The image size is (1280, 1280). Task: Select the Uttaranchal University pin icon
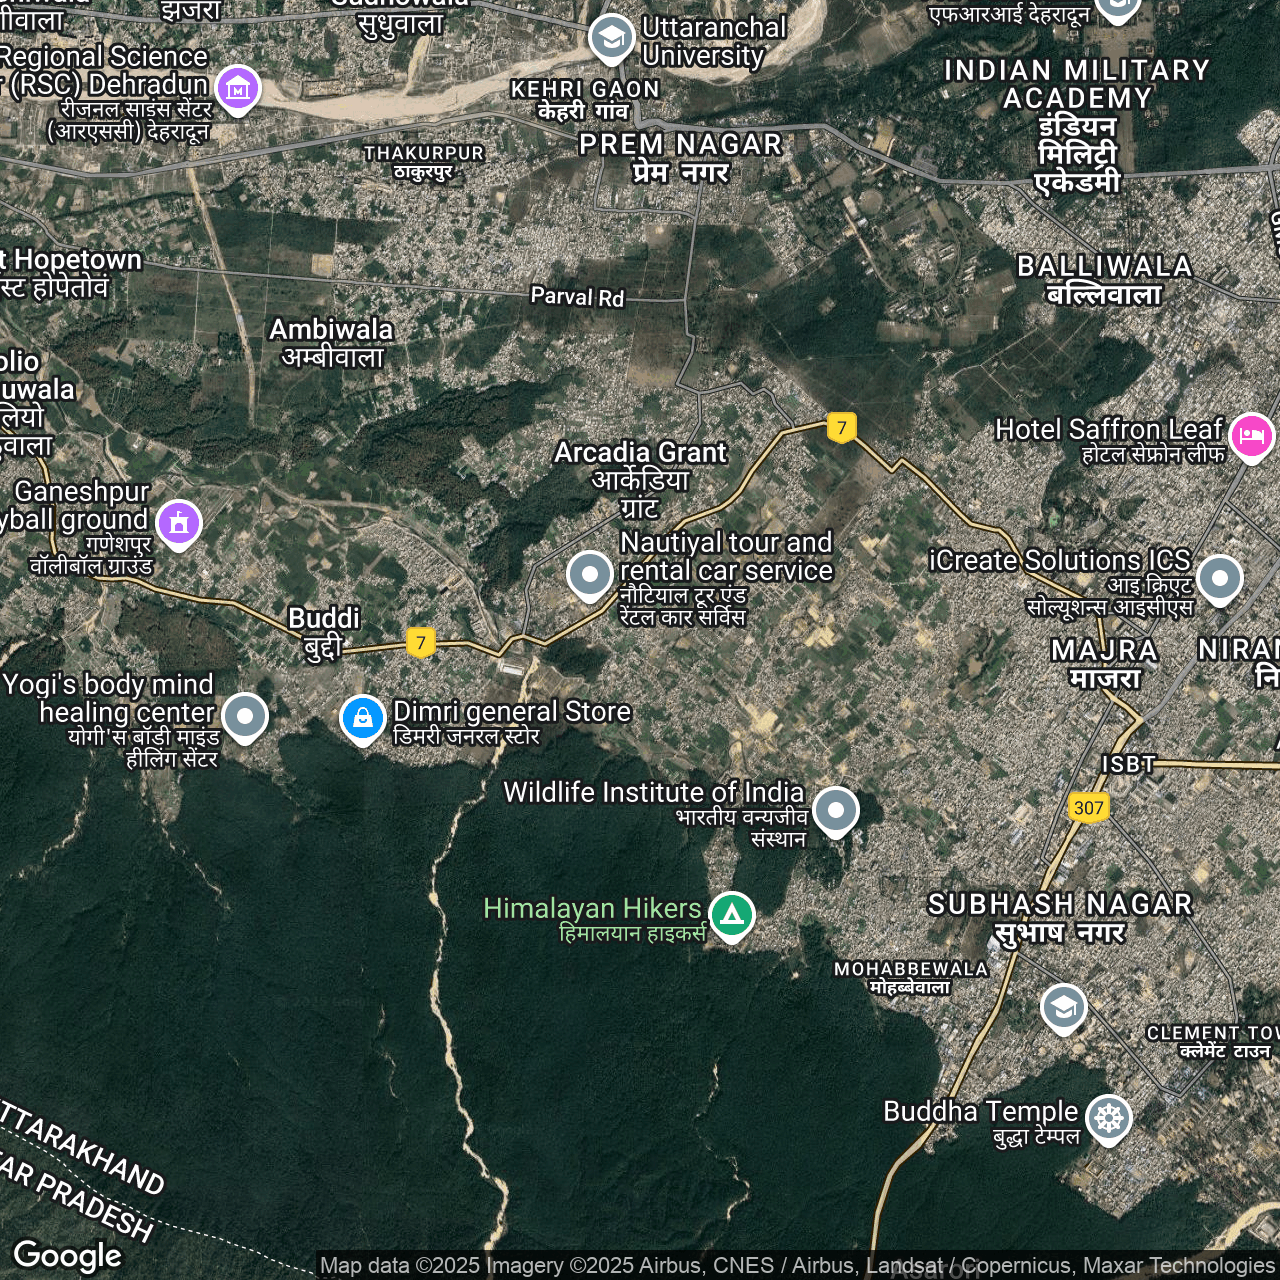pos(611,38)
